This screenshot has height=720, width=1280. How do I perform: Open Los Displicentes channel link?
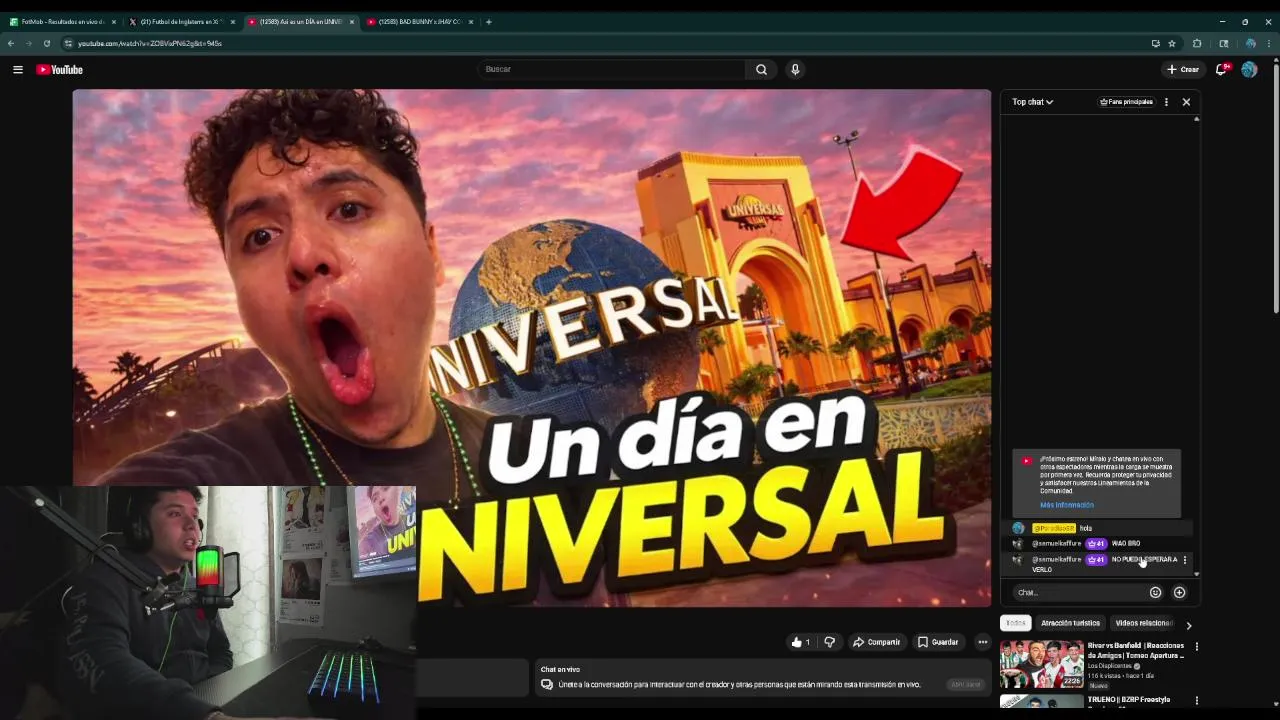pyautogui.click(x=1109, y=666)
